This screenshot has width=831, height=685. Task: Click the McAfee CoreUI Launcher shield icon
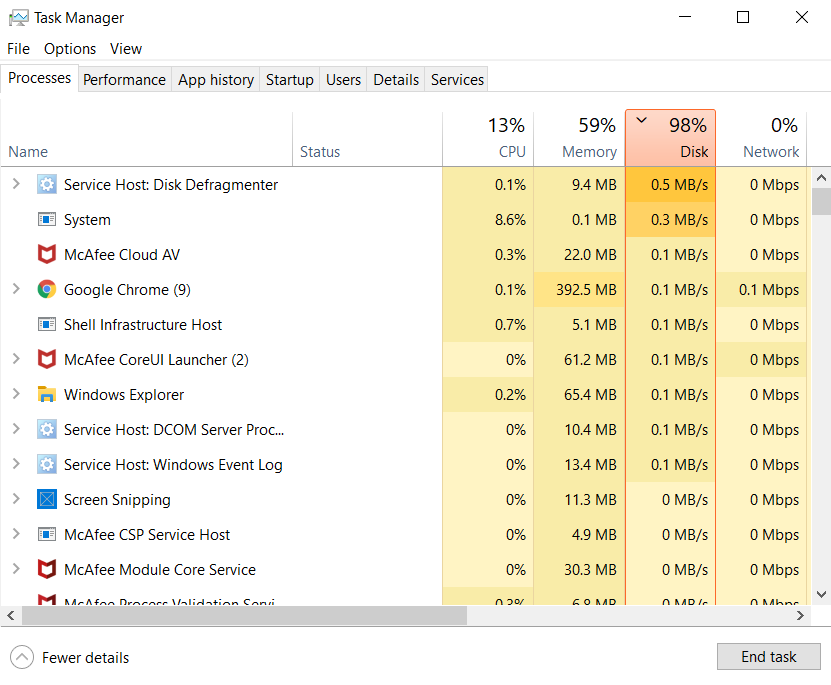pyautogui.click(x=47, y=359)
